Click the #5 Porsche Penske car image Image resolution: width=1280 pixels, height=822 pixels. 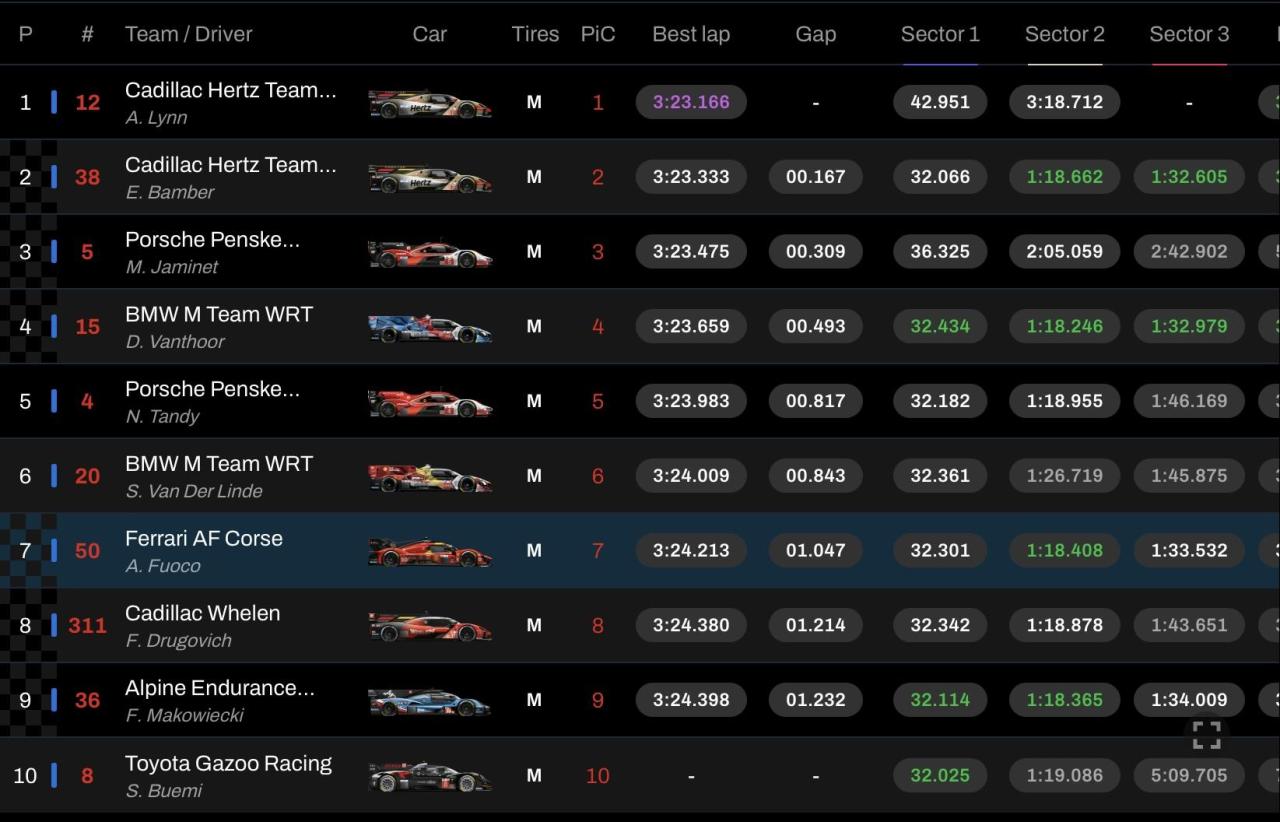(x=429, y=253)
